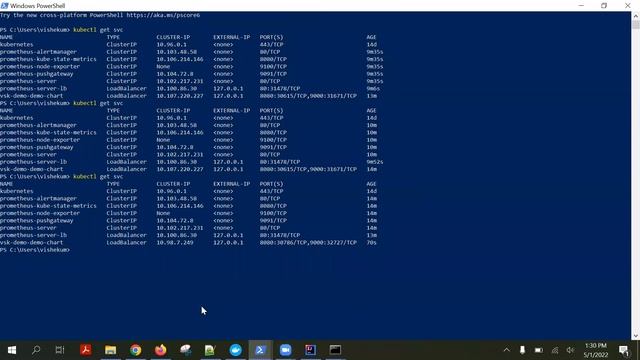Screen dimensions: 640x360
Task: Click 10.107.220.227 in second table
Action: pos(180,169)
